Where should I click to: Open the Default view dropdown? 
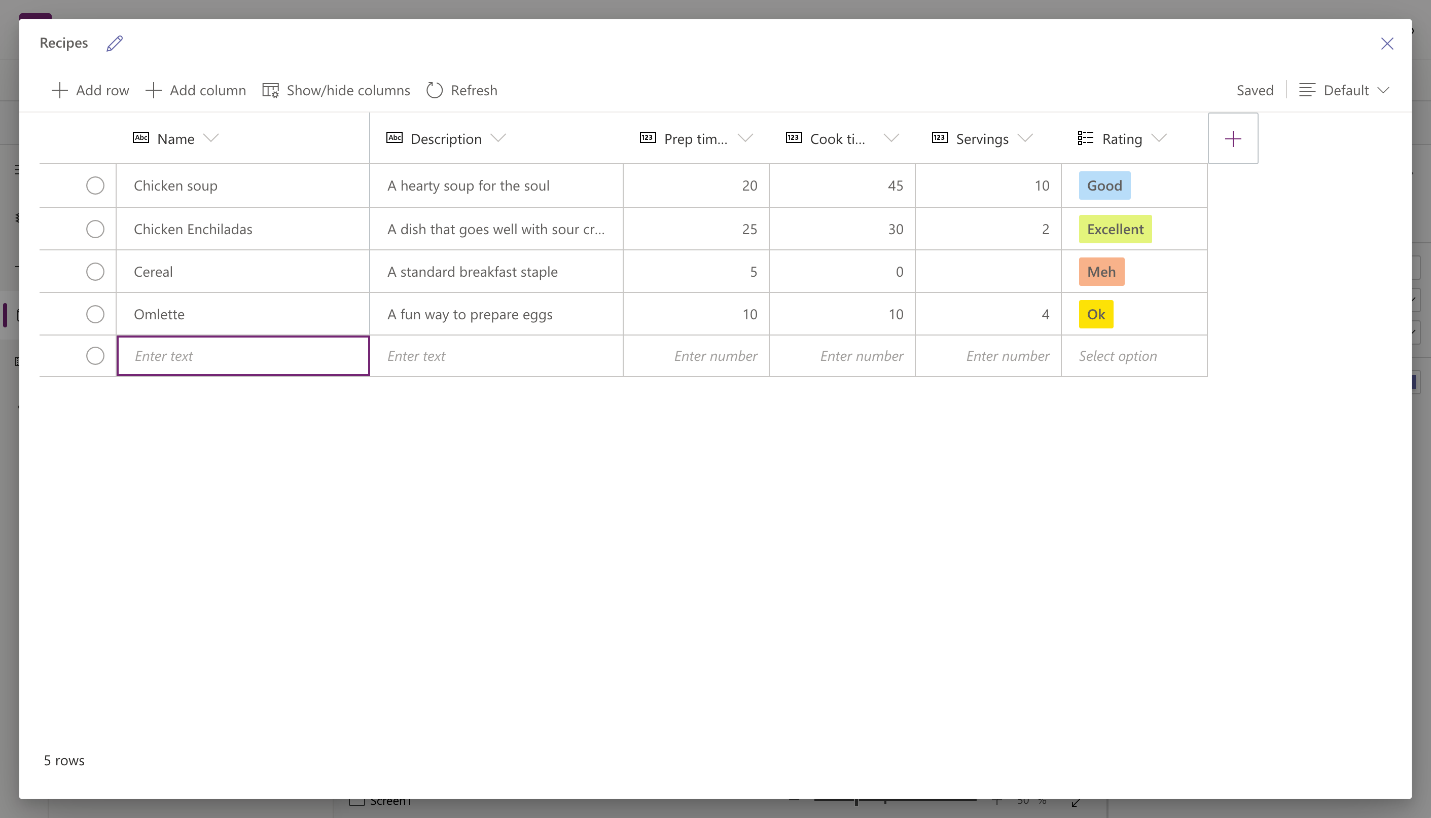click(1345, 90)
